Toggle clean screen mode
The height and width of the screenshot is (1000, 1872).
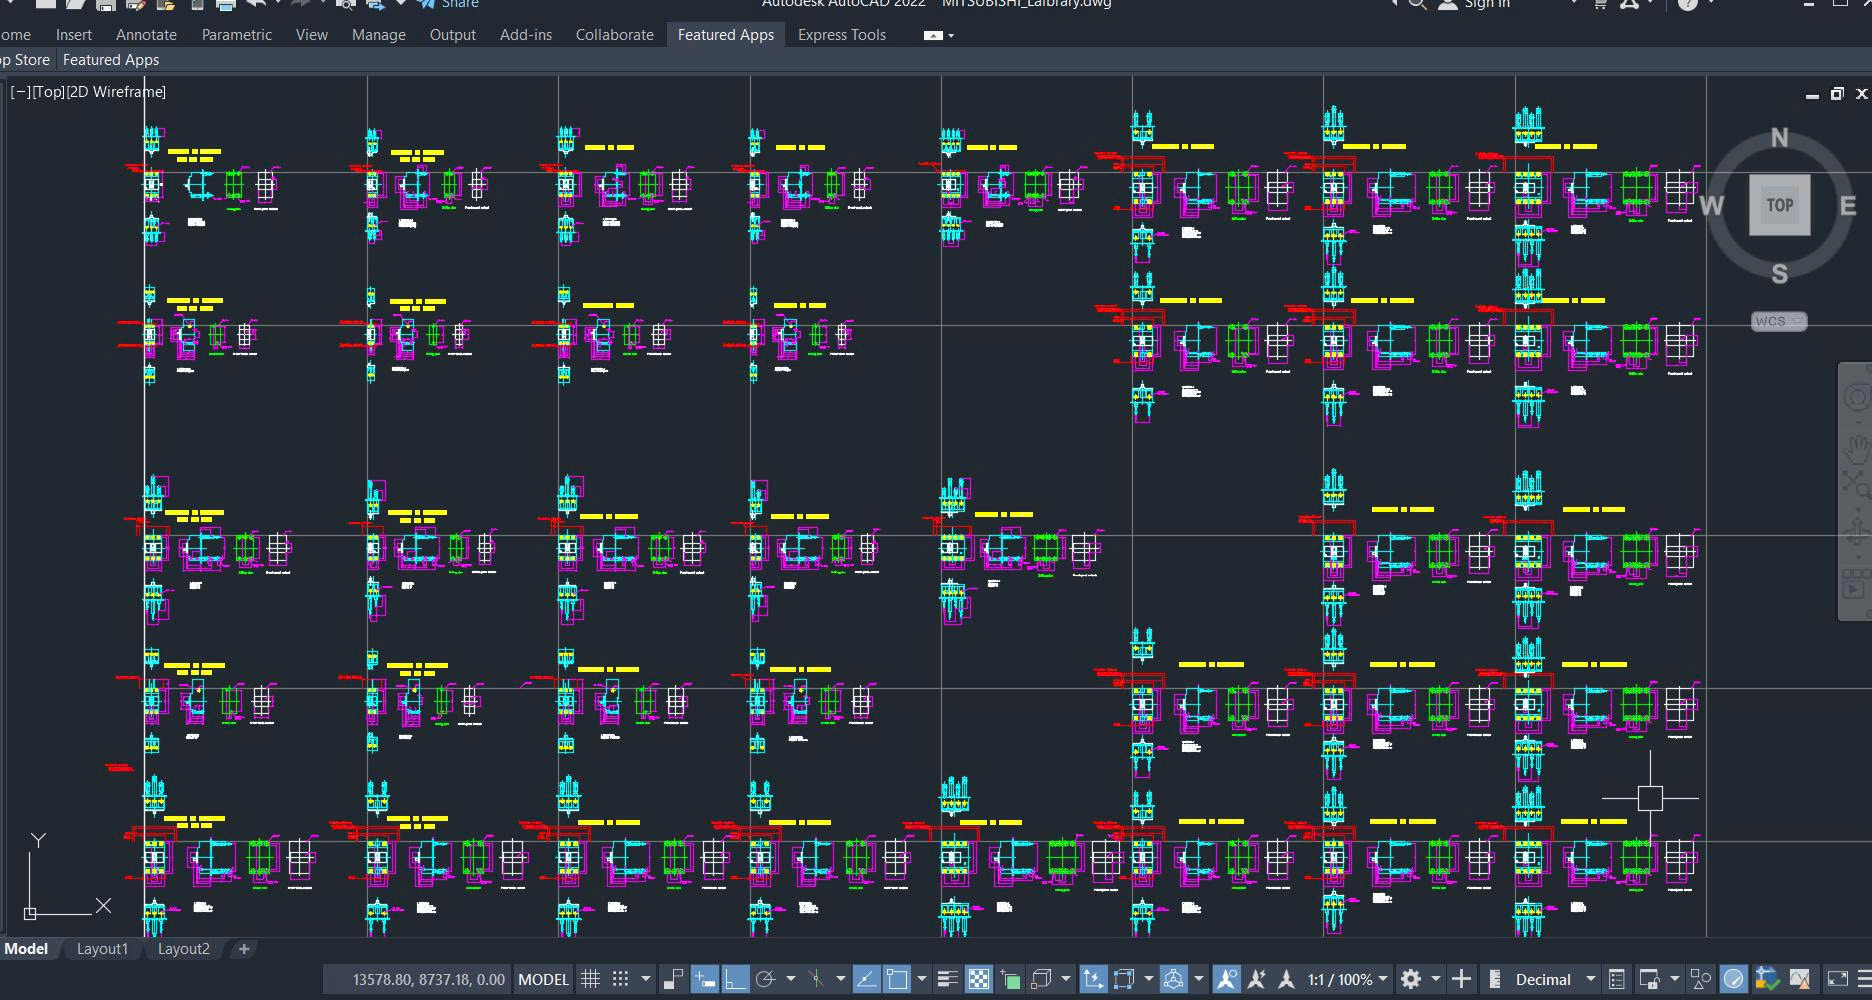1837,979
